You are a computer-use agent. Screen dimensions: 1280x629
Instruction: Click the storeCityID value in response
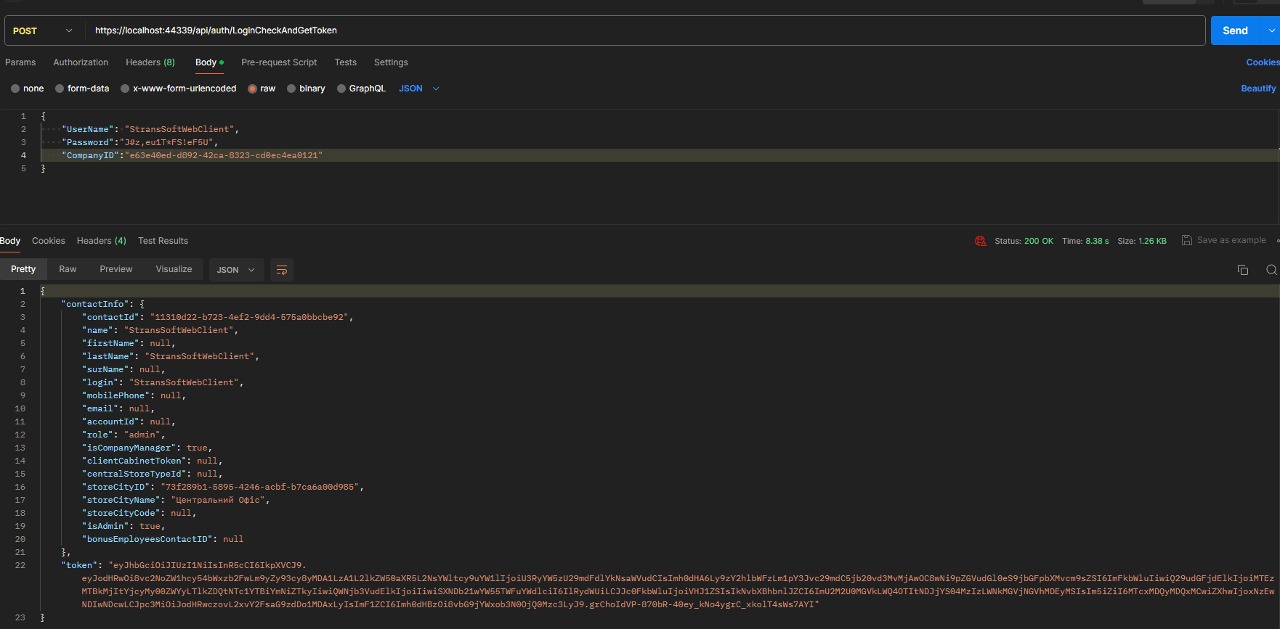260,487
